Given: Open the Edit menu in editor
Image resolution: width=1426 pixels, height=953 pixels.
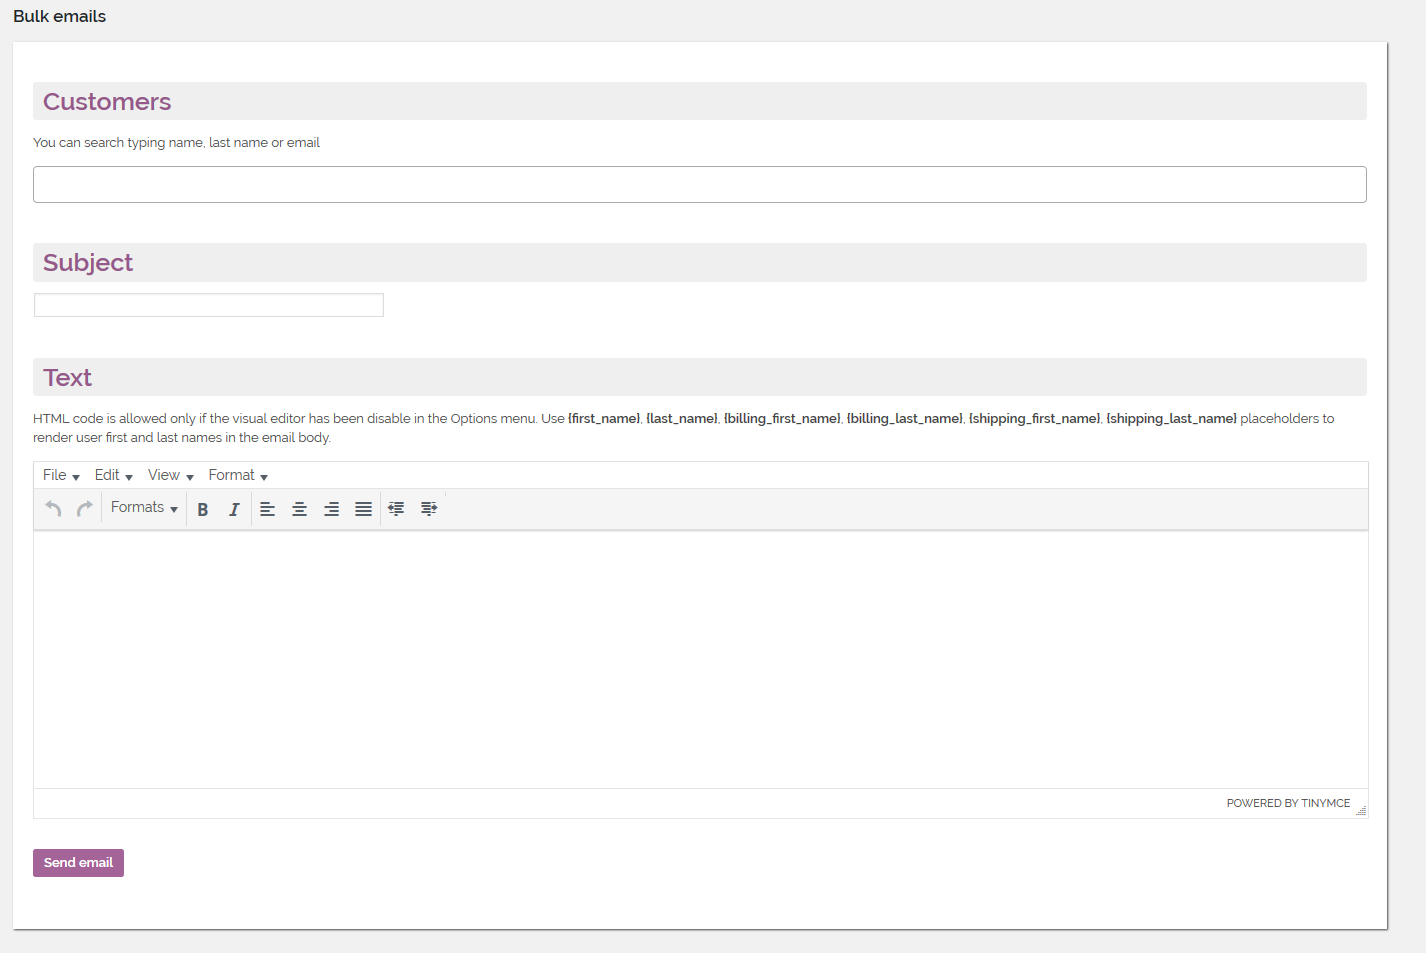Looking at the screenshot, I should coord(113,475).
